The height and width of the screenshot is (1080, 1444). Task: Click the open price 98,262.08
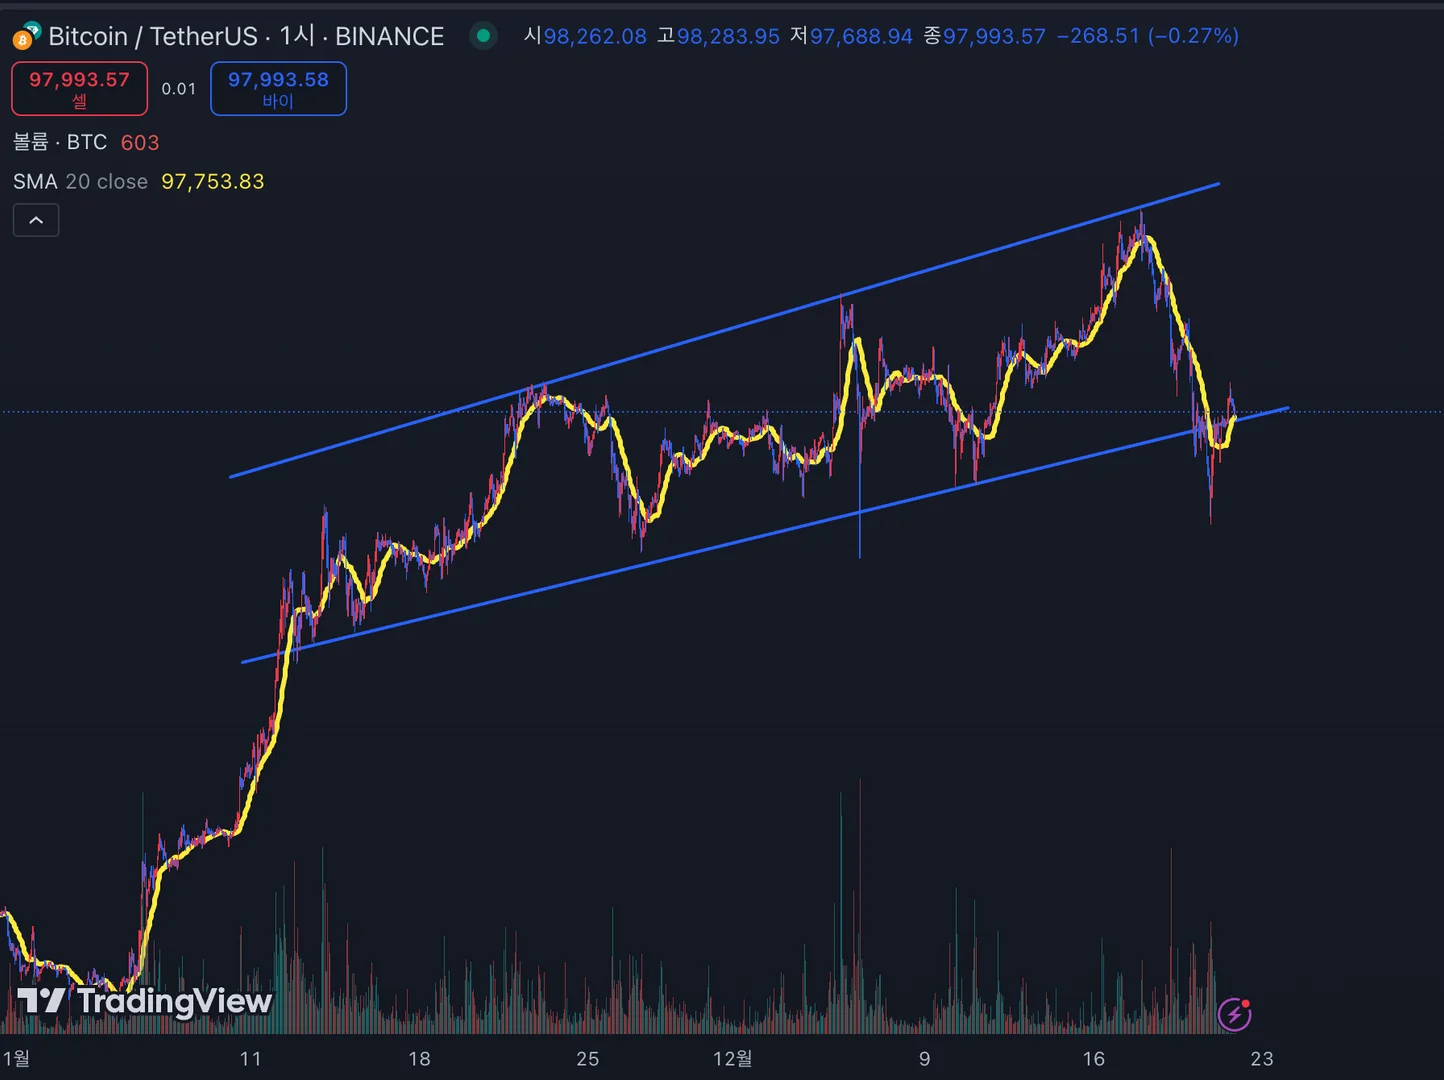595,36
